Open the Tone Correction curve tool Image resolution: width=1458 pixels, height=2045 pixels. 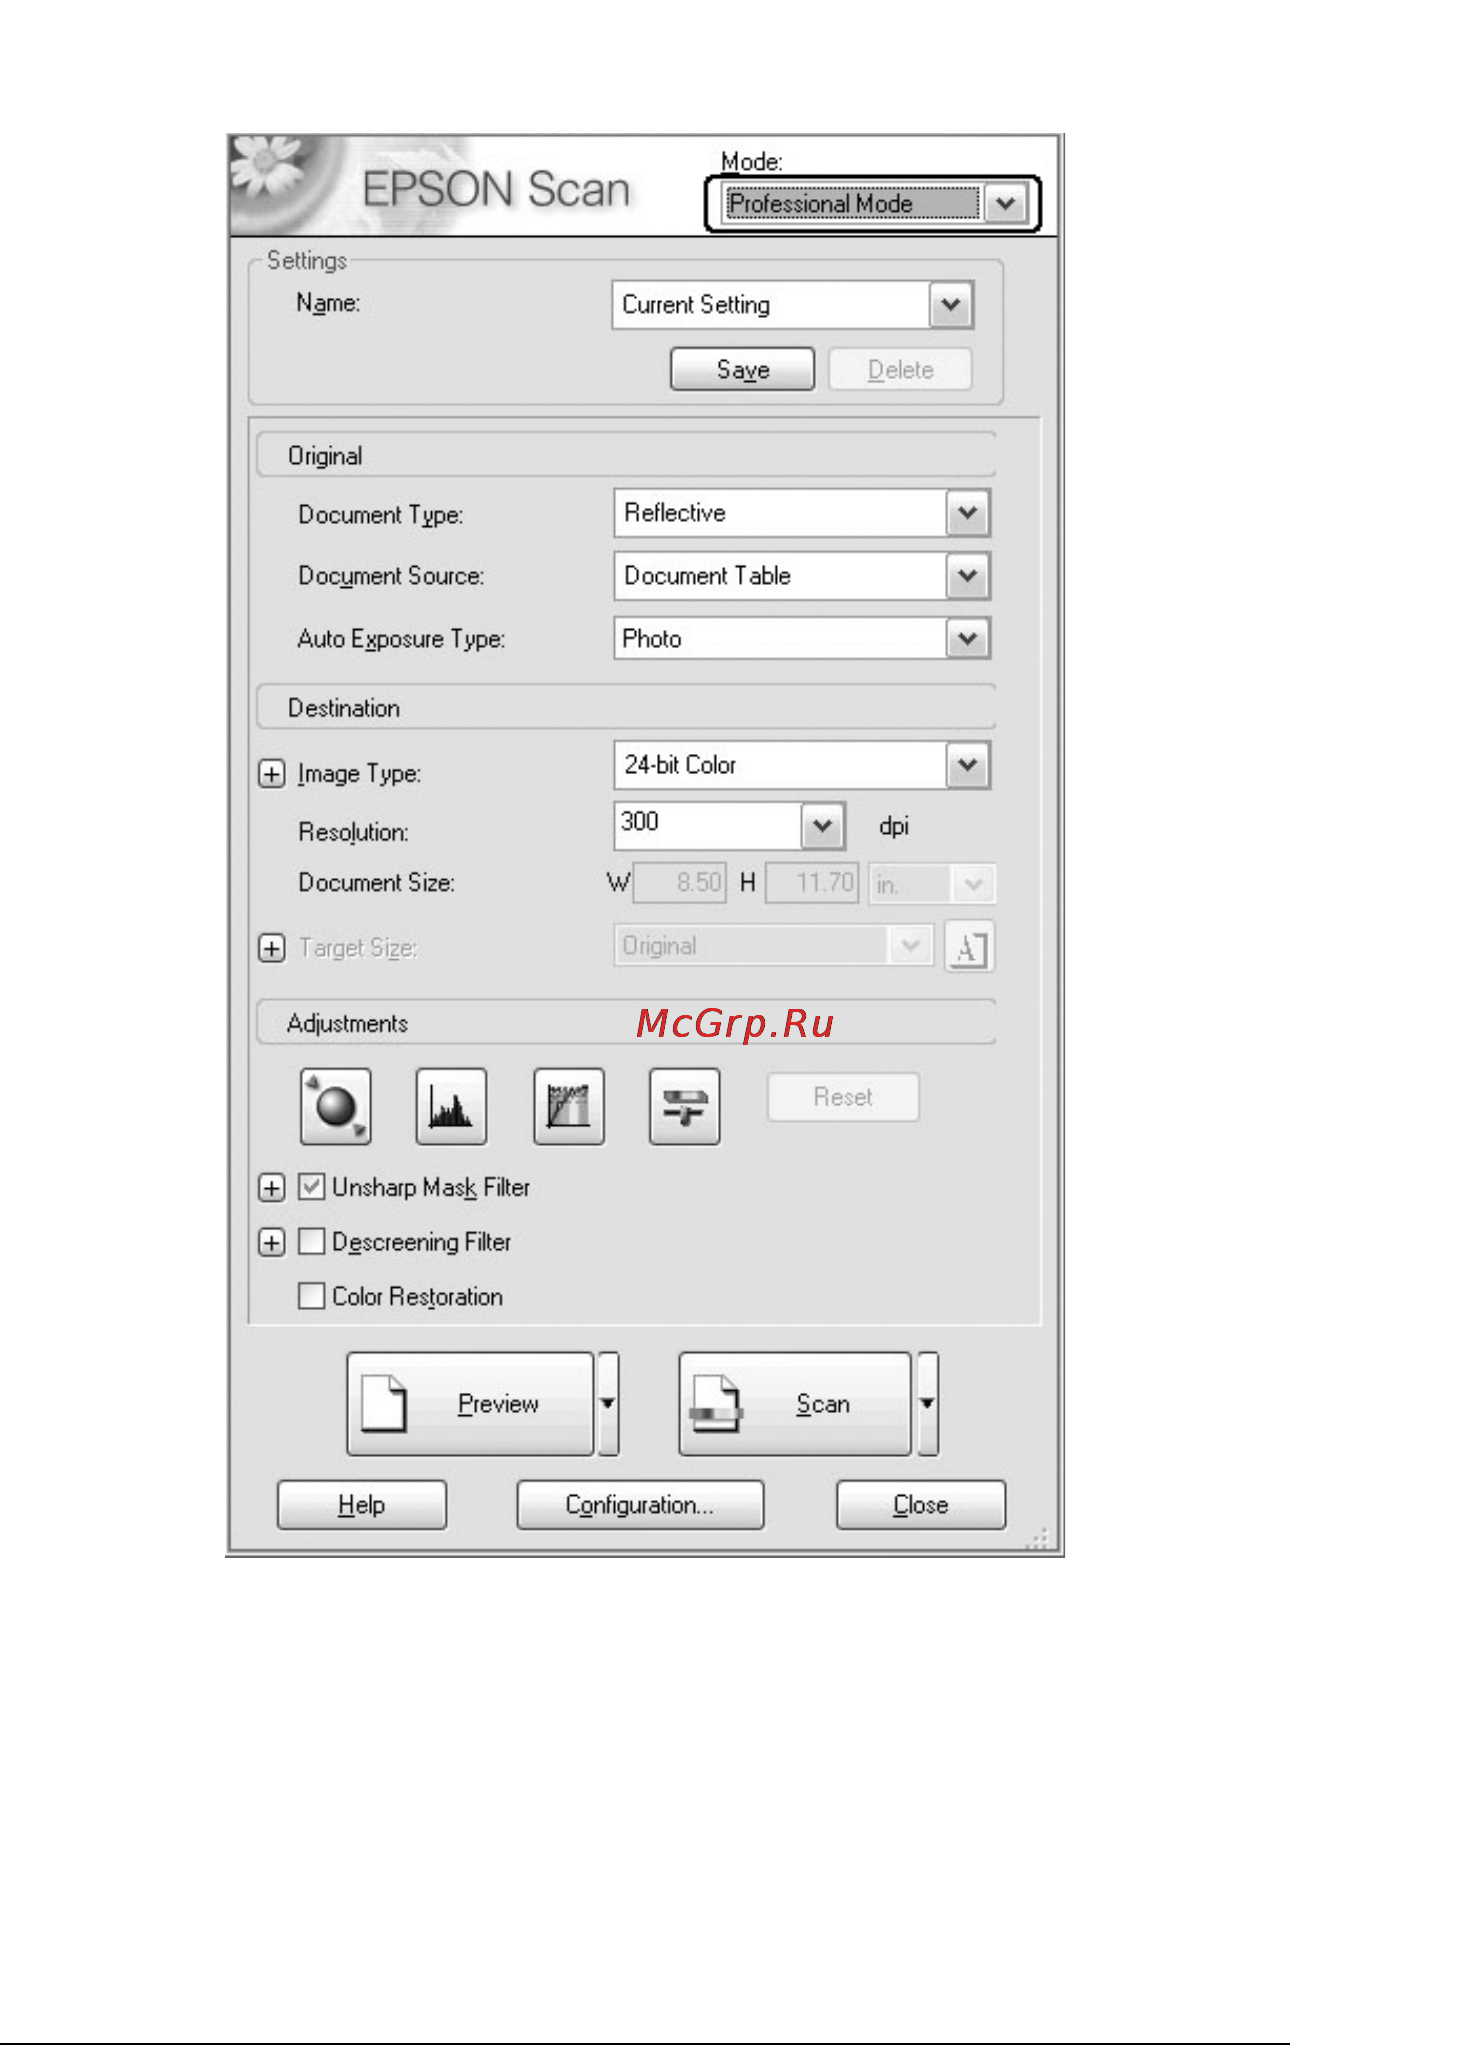[x=569, y=1106]
